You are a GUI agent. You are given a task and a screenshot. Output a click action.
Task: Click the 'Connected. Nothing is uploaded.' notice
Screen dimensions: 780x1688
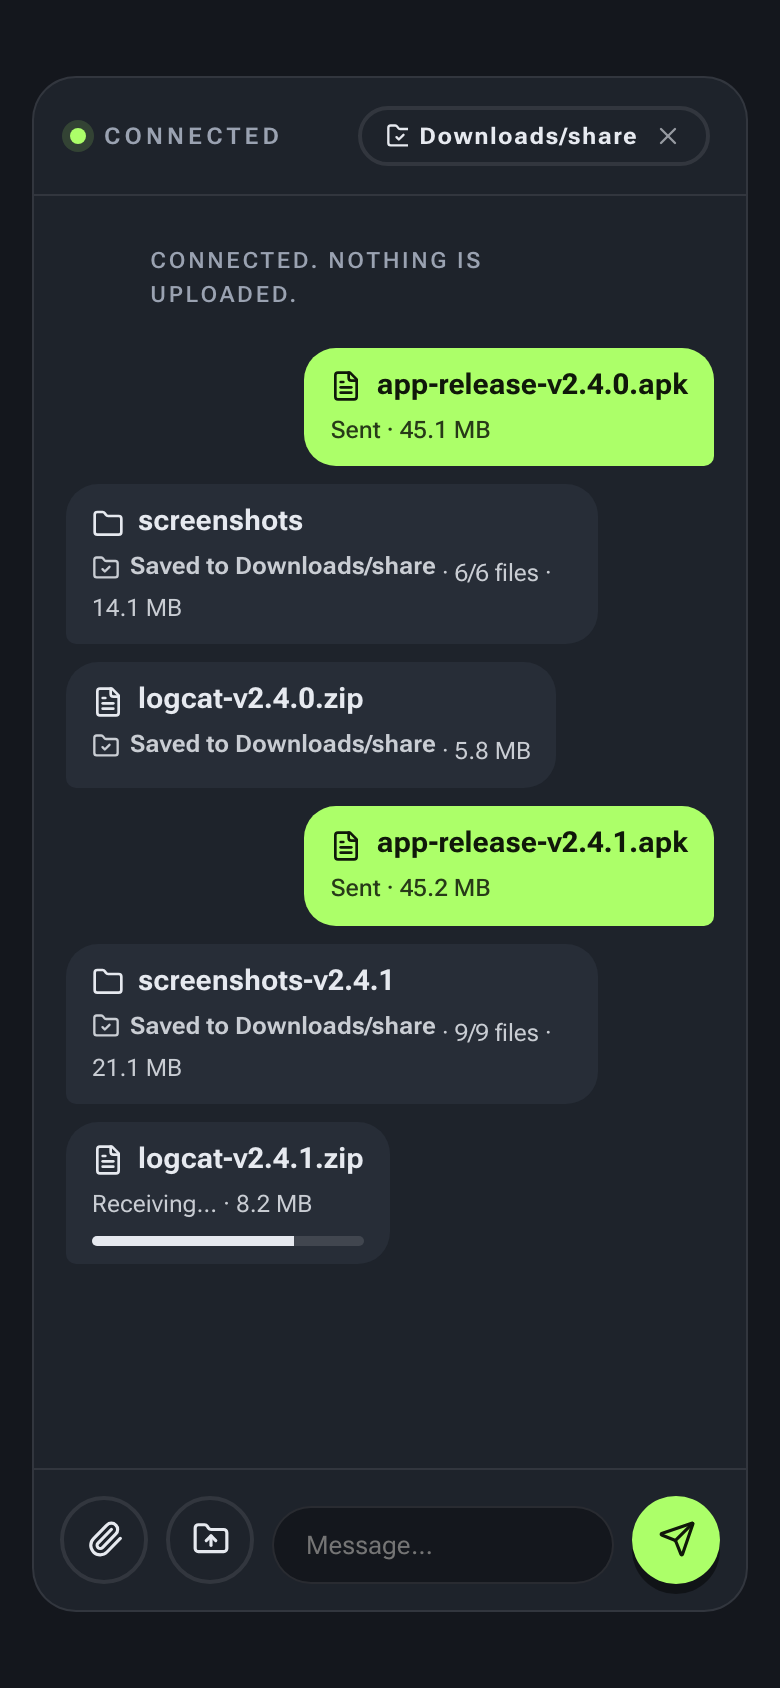tap(316, 277)
